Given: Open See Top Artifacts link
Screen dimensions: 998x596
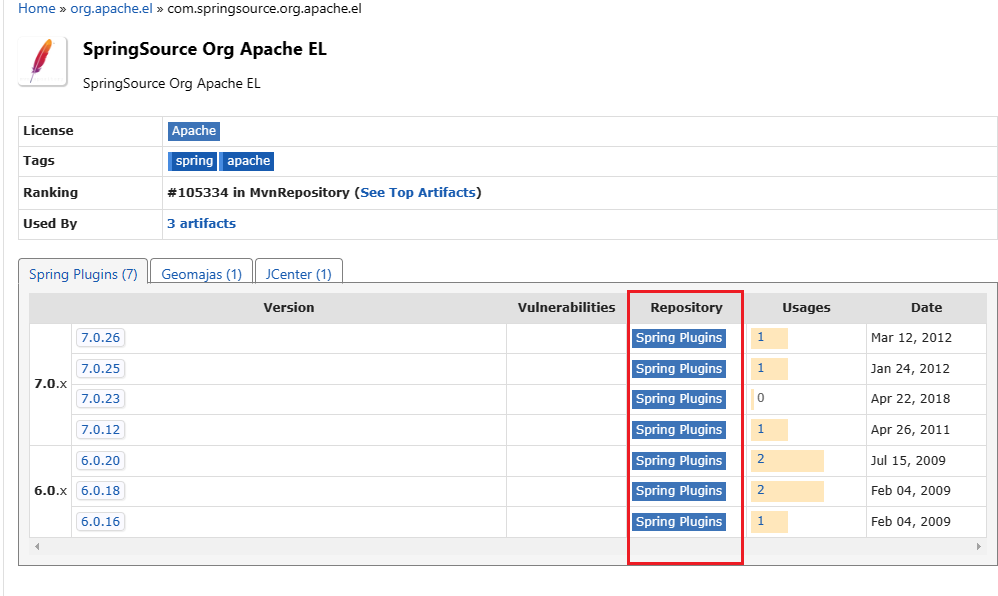Looking at the screenshot, I should (418, 192).
